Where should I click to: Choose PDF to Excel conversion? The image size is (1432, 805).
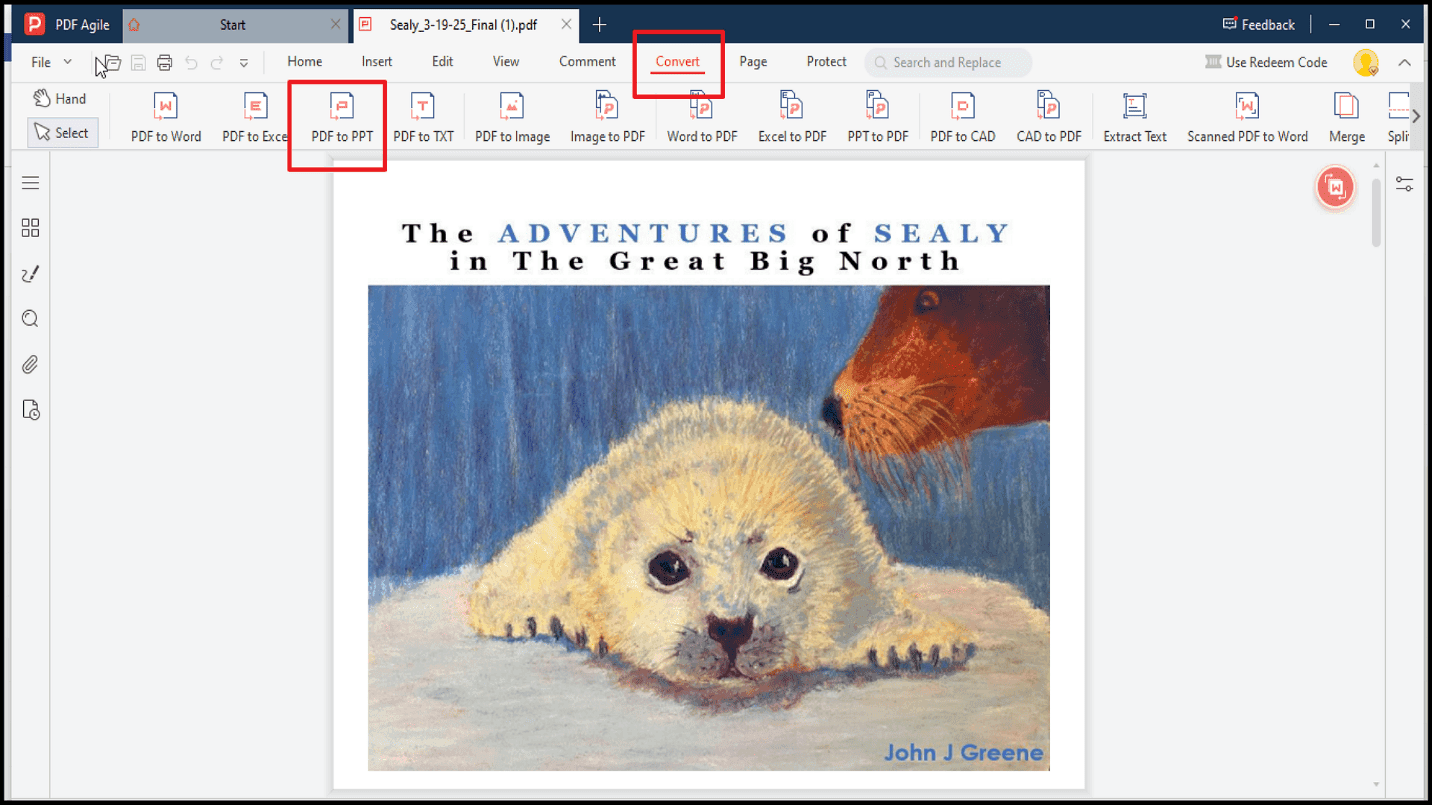pyautogui.click(x=255, y=117)
